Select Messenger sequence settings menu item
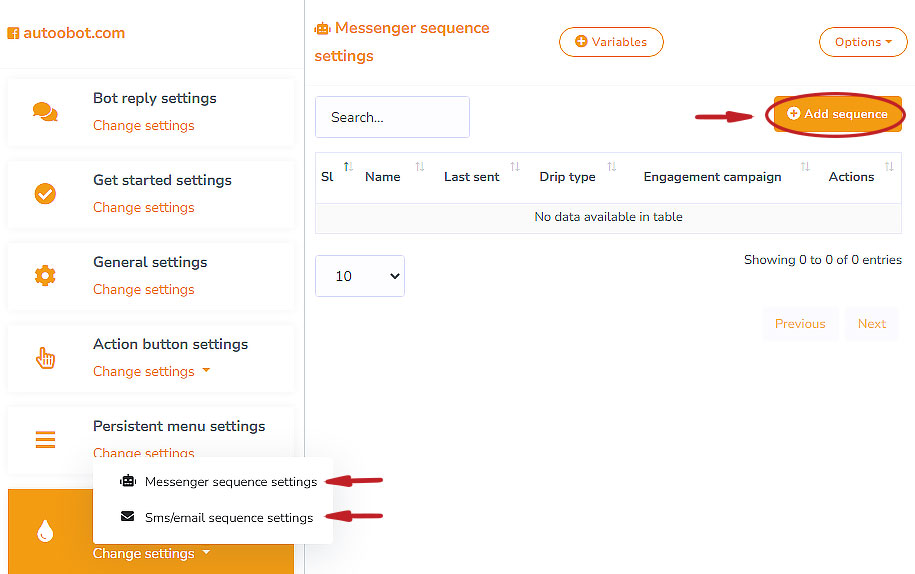Viewport: 915px width, 574px height. click(230, 482)
